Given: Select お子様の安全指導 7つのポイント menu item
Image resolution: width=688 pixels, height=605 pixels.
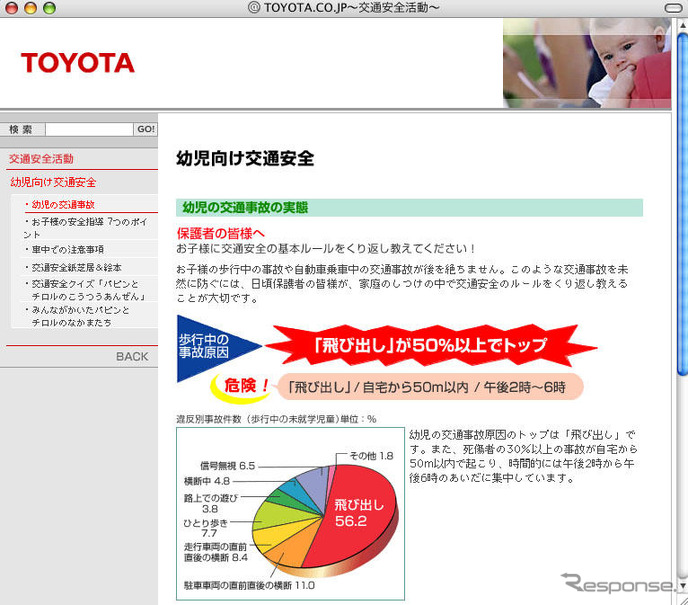Looking at the screenshot, I should click(x=86, y=228).
